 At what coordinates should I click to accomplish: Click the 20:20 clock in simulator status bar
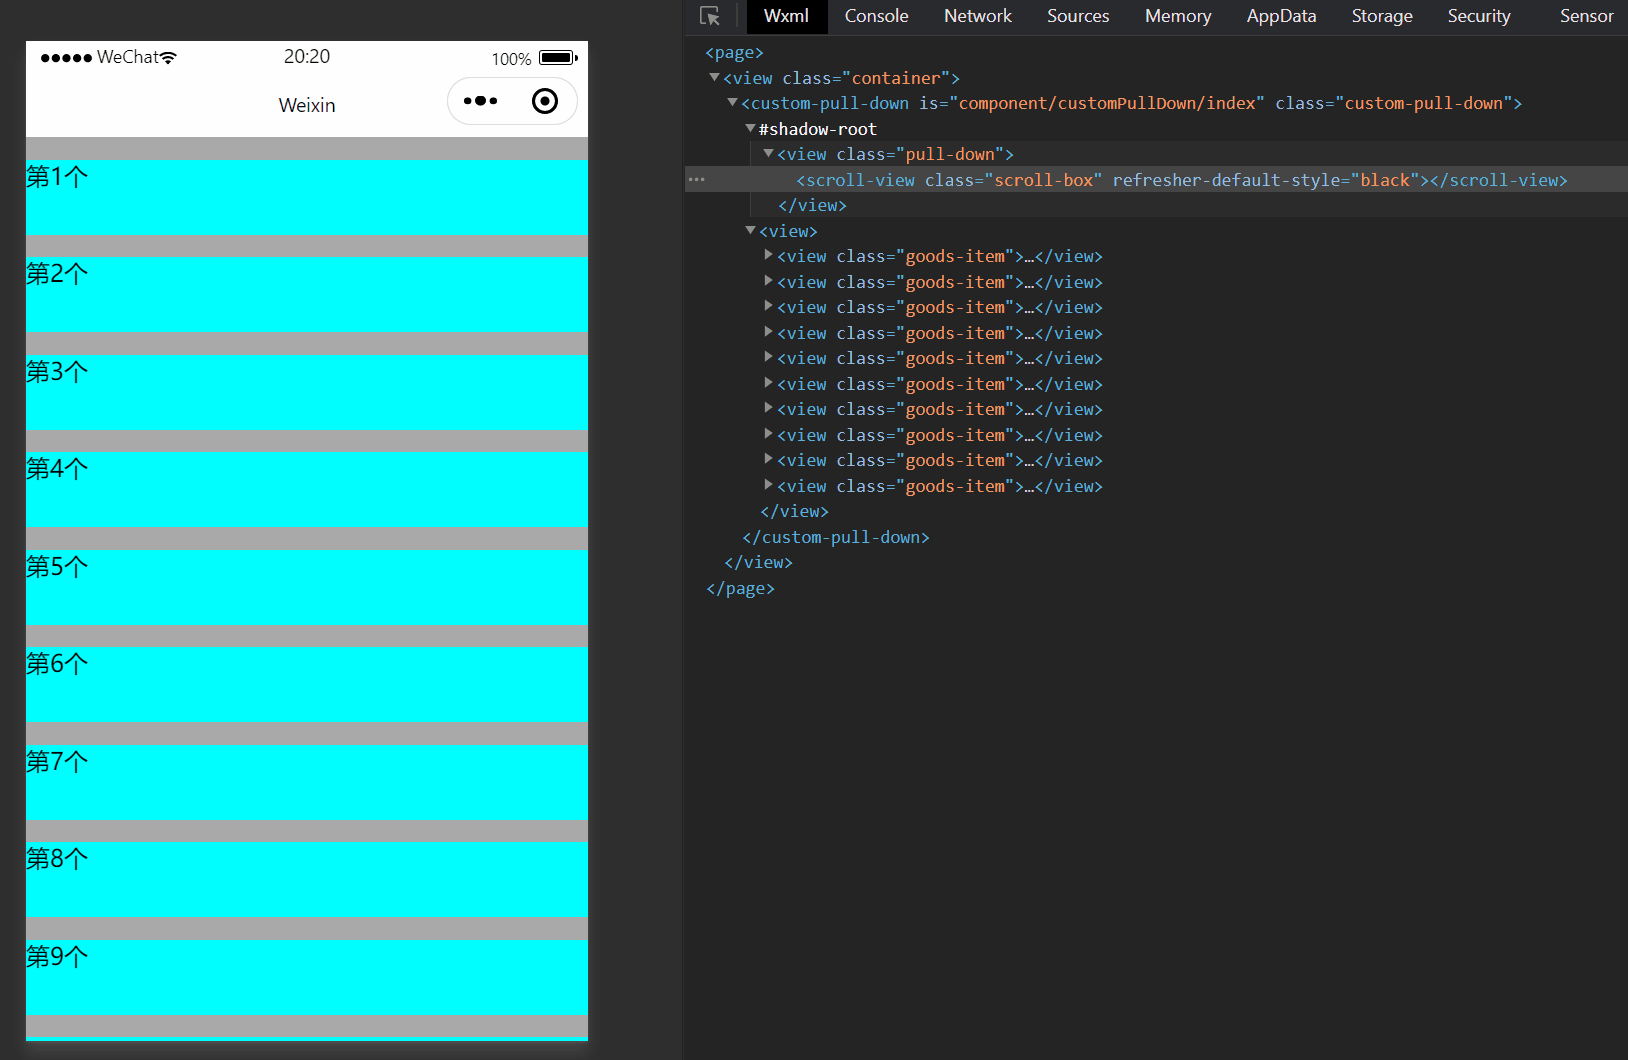click(307, 57)
